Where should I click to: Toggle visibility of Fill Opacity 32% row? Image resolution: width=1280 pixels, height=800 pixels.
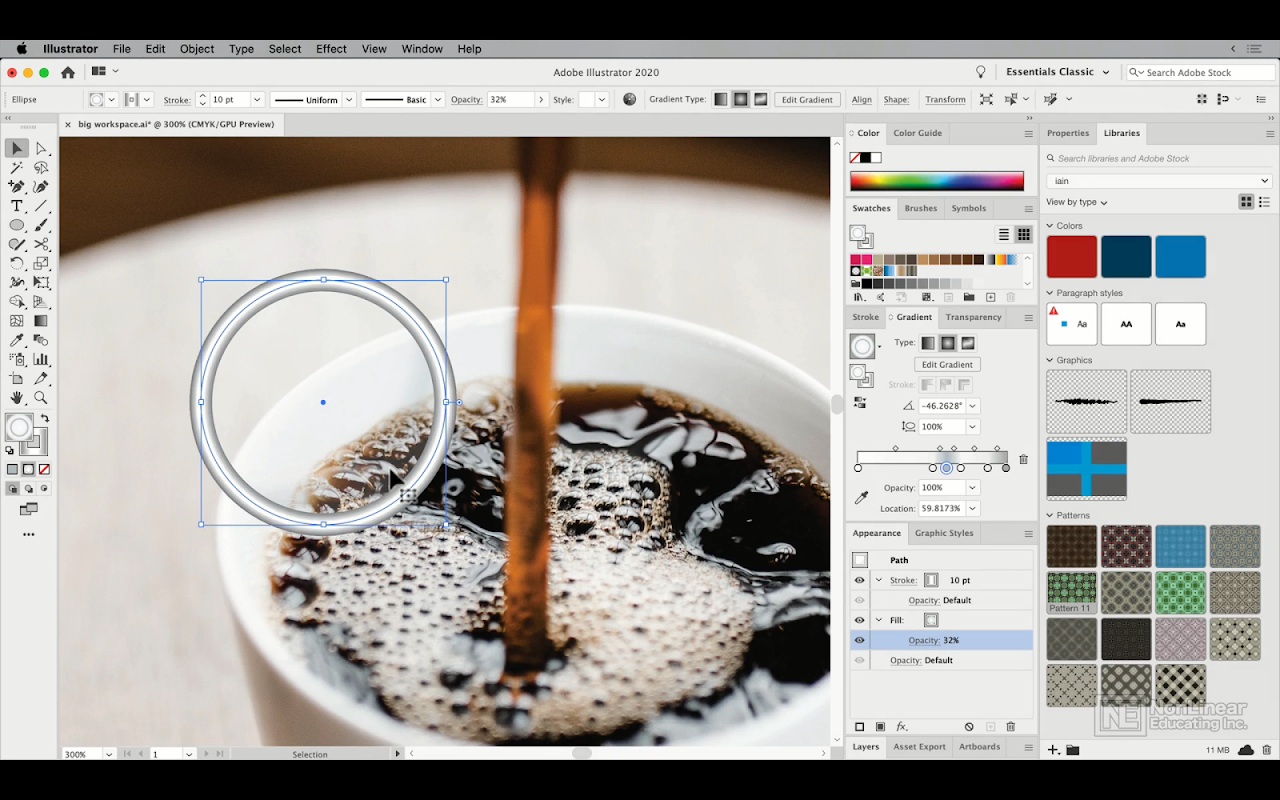coord(859,640)
